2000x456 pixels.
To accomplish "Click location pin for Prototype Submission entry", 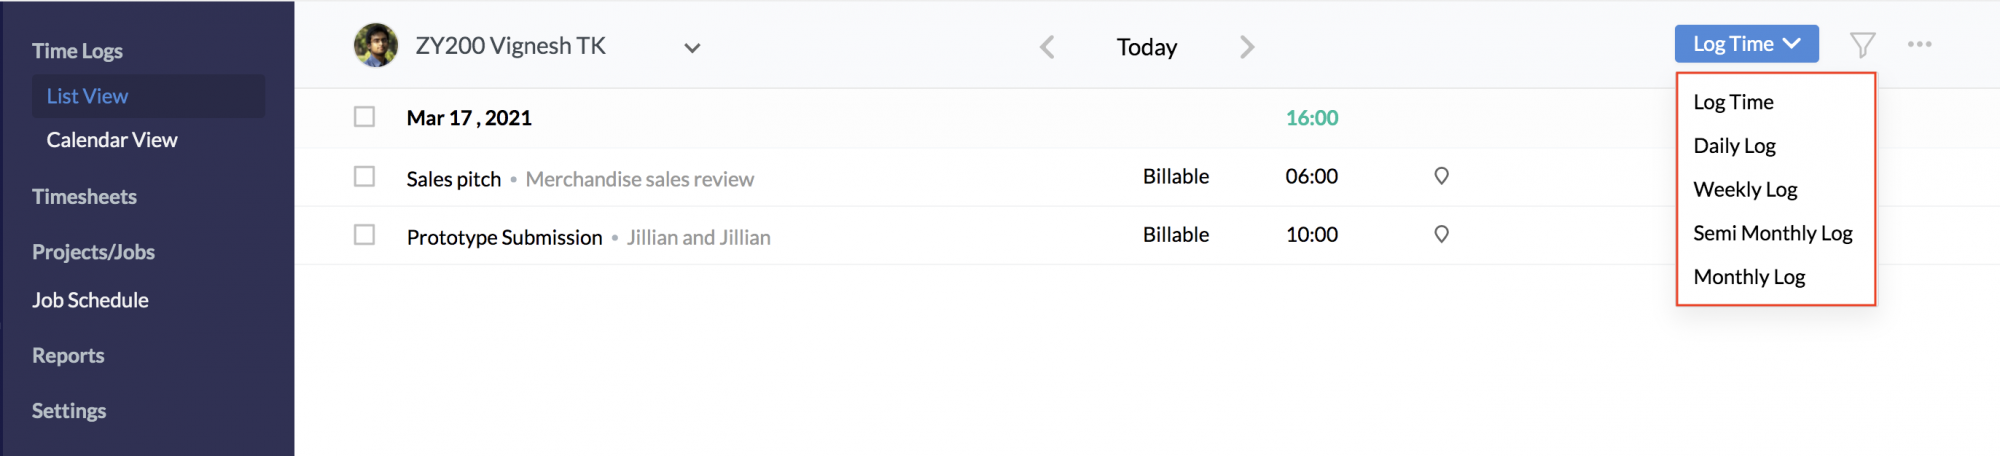I will tap(1441, 234).
